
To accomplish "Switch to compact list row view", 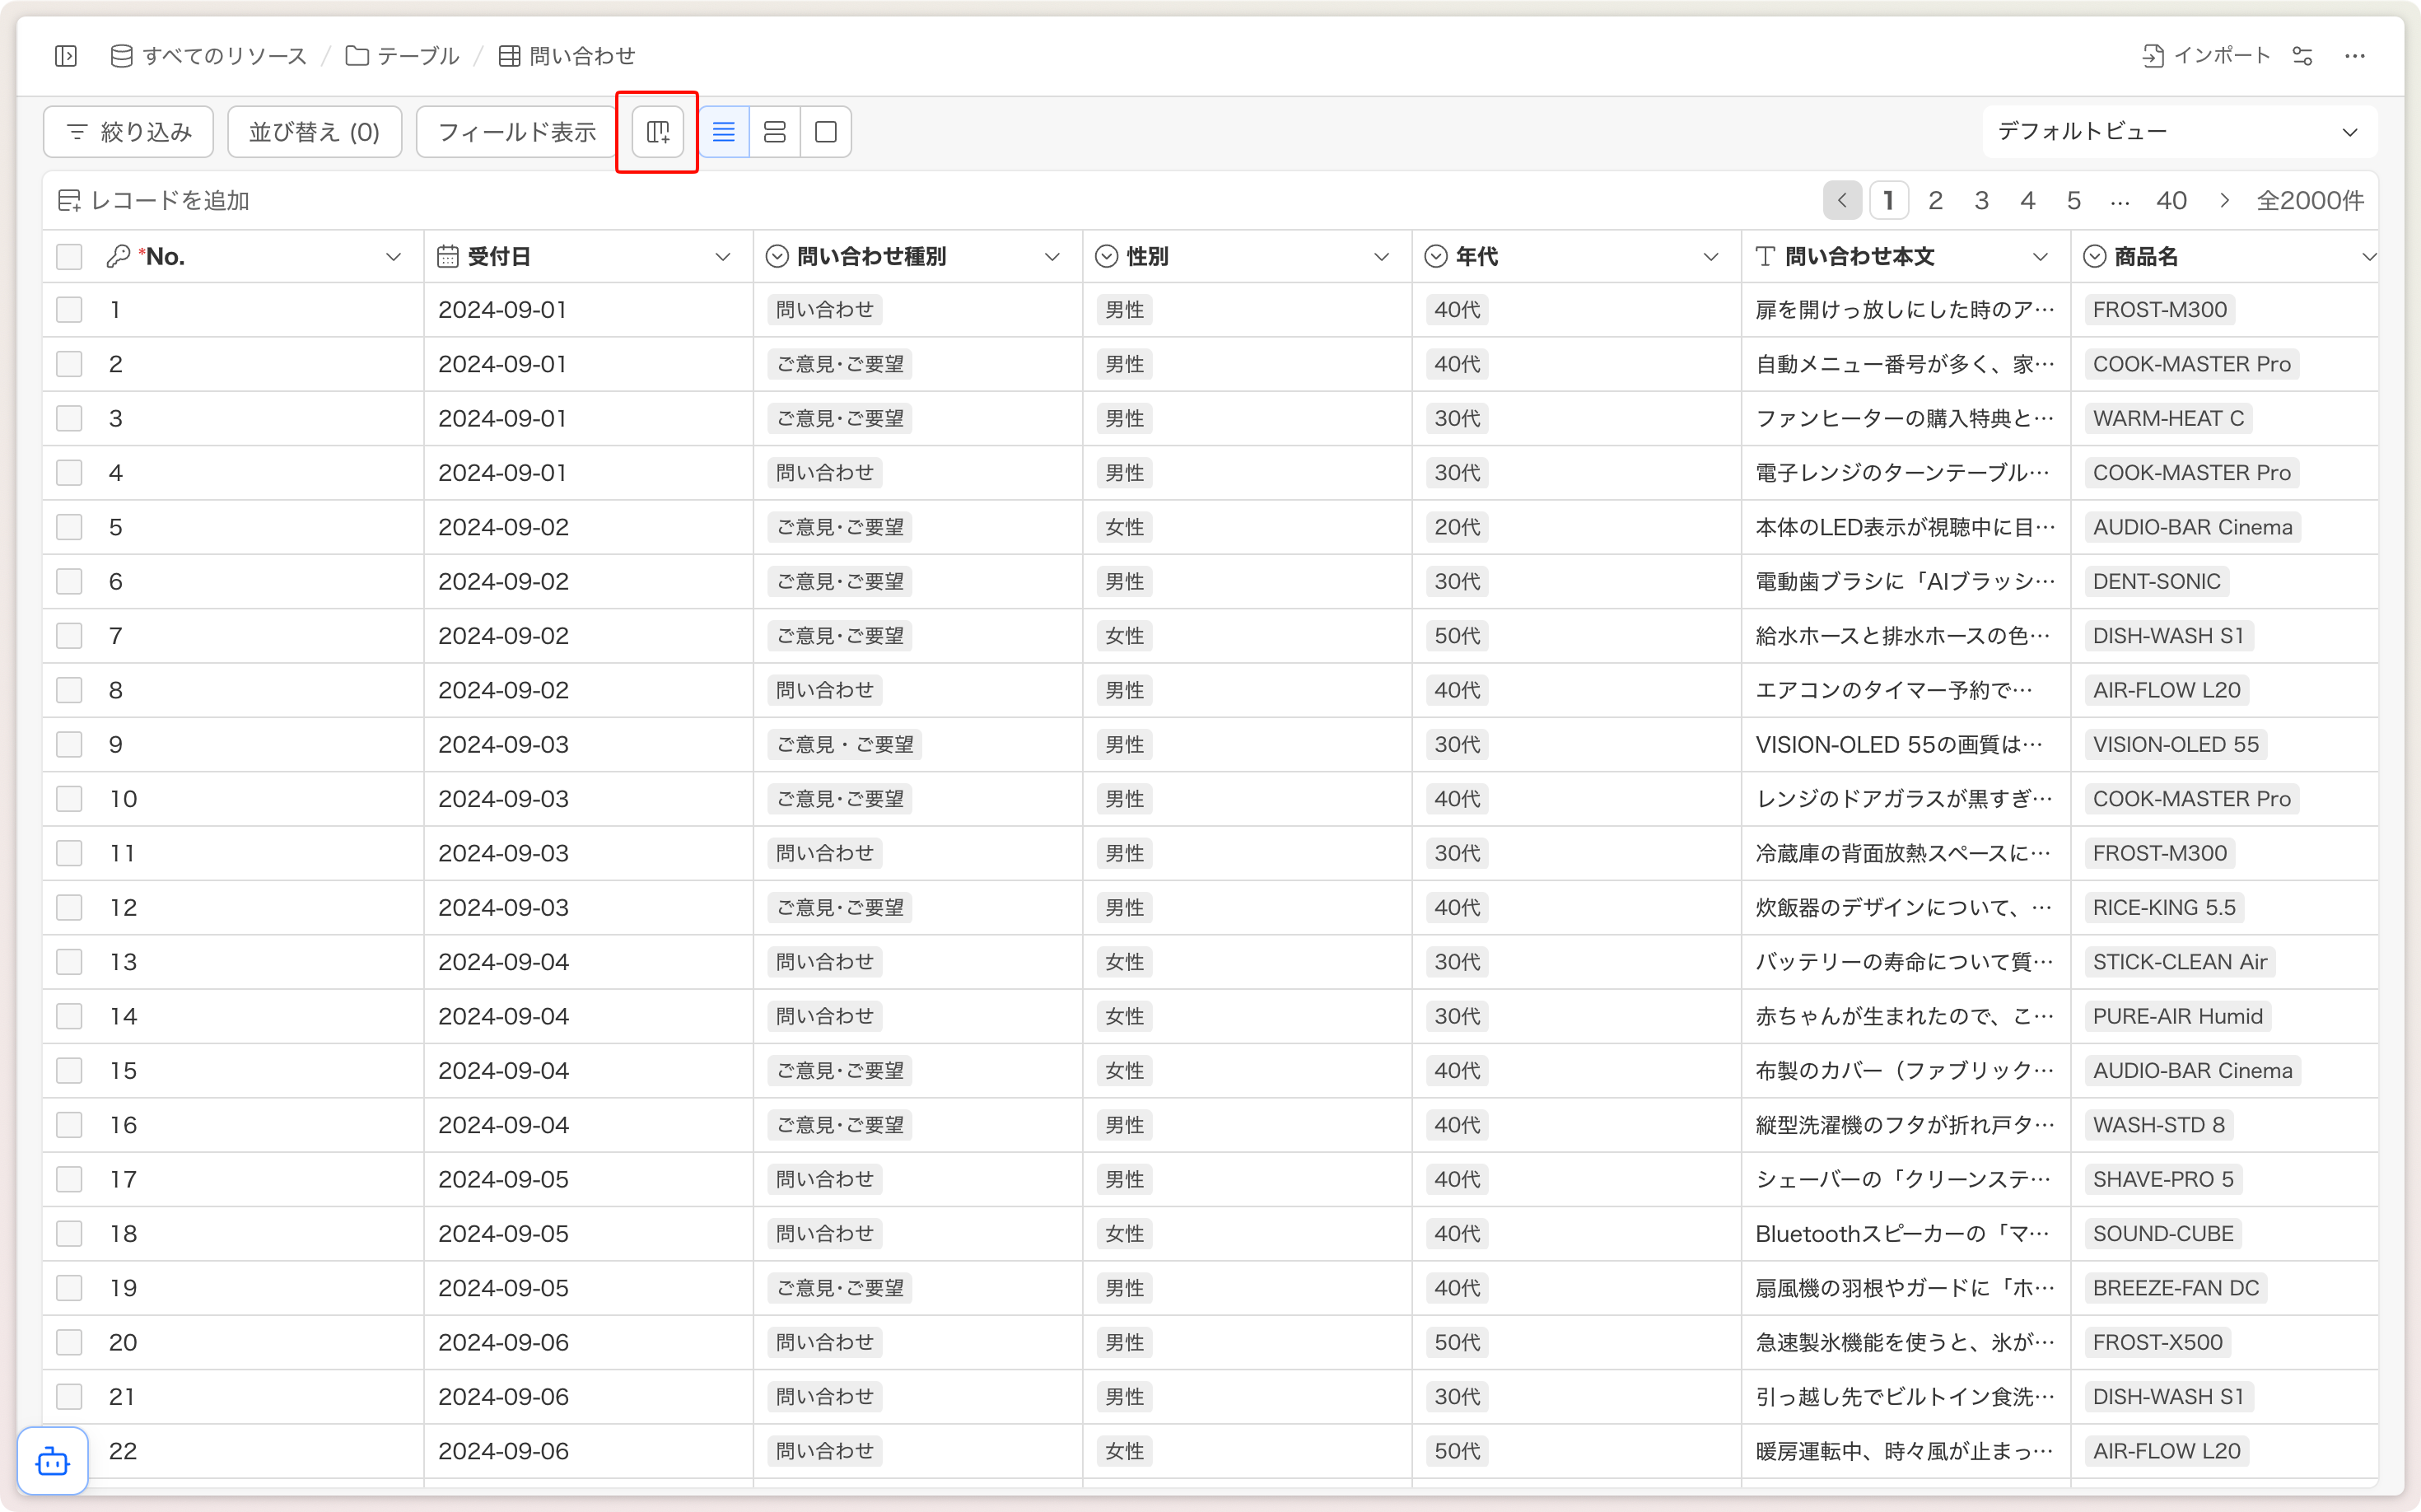I will [x=724, y=132].
